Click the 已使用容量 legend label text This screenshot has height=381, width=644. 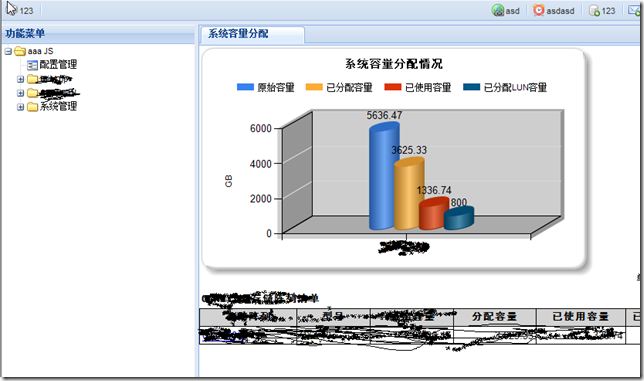[428, 87]
